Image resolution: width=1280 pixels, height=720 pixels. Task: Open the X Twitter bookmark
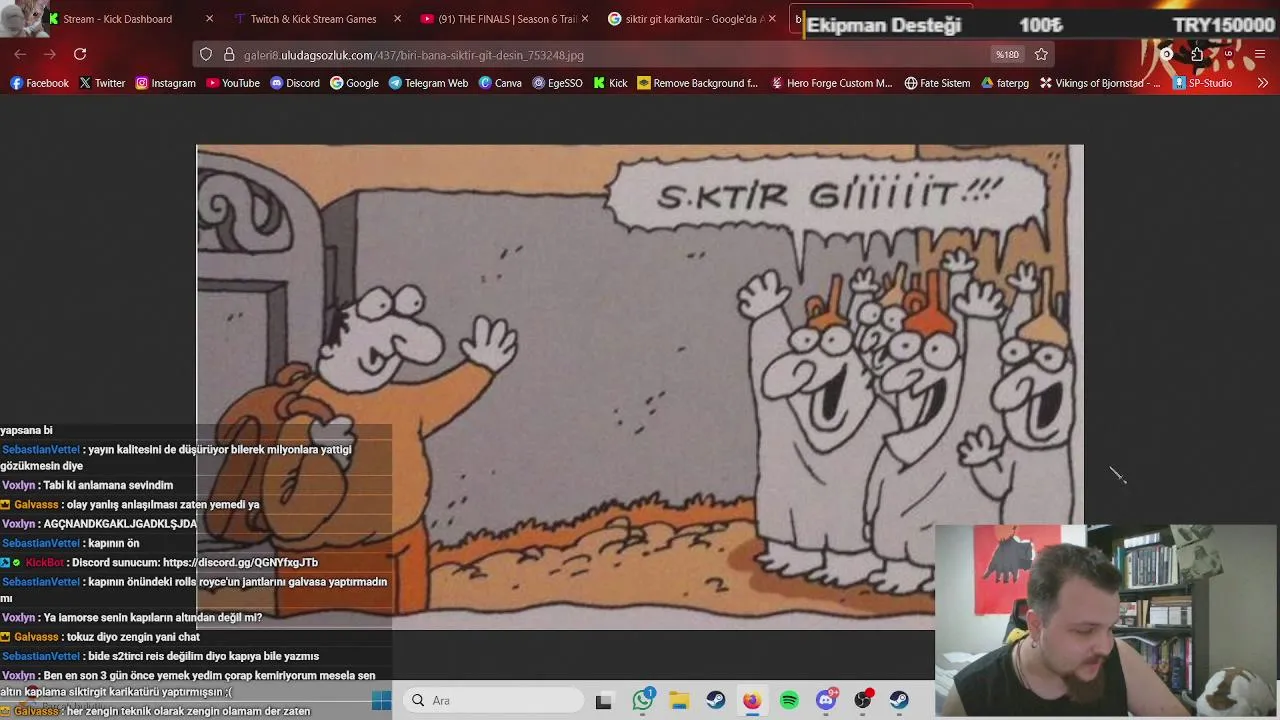102,83
